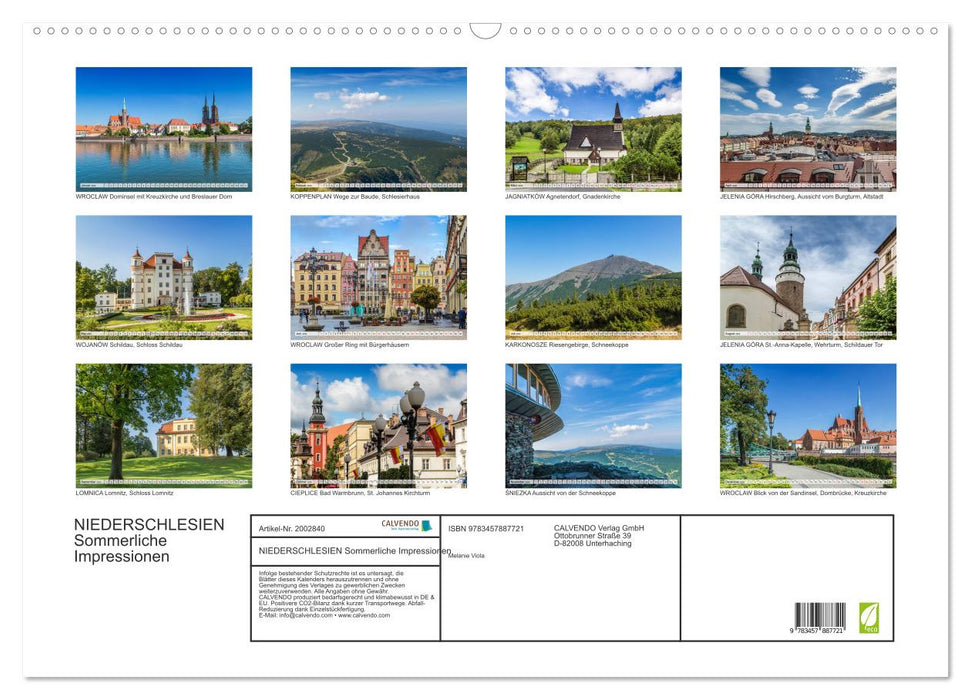Click the ISBN 9783457887721 label
The height and width of the screenshot is (700, 971).
point(484,528)
